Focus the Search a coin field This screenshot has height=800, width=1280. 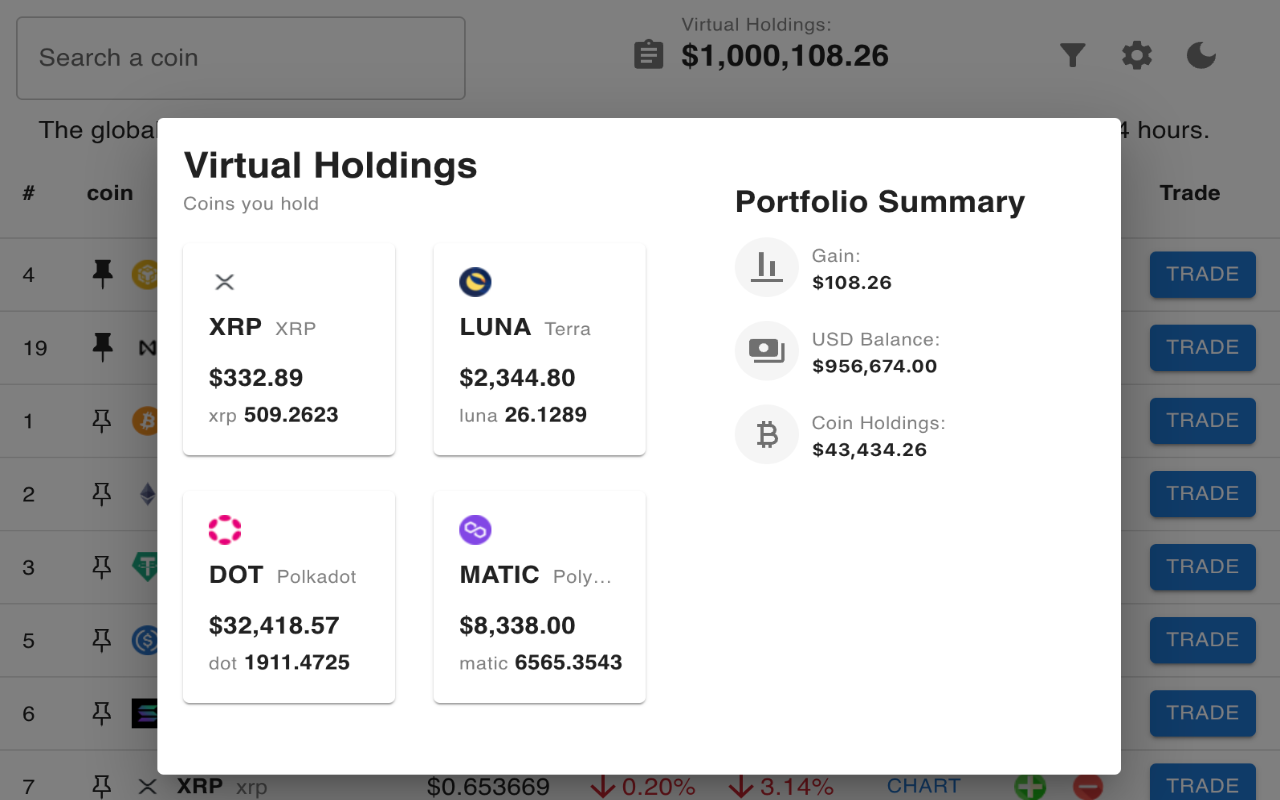pyautogui.click(x=241, y=58)
